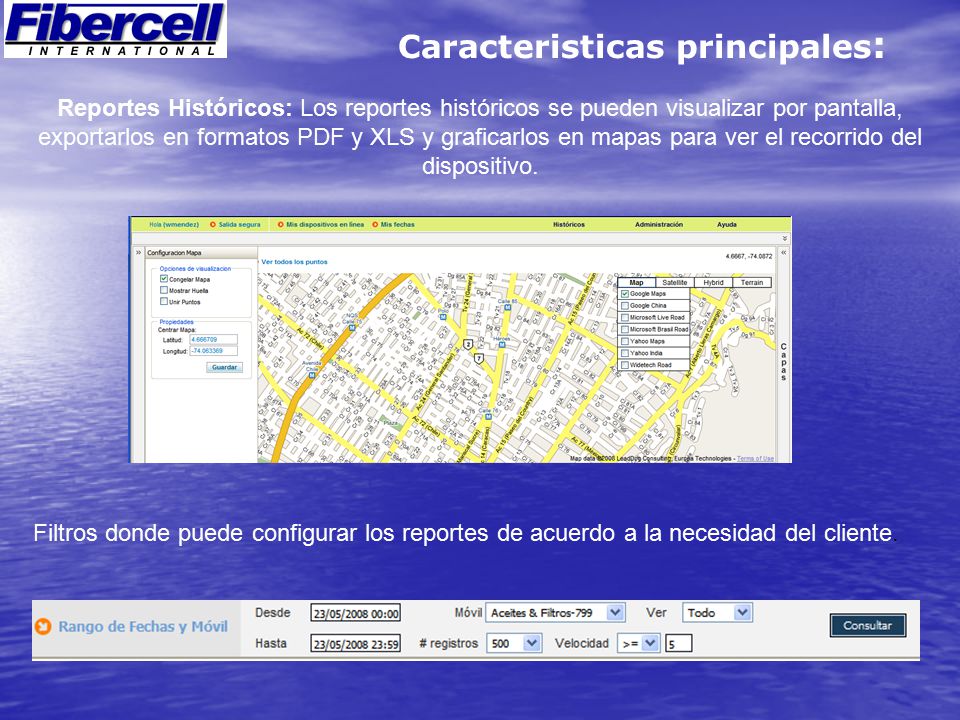Click the Calle 85 transit station icon

[x=508, y=307]
